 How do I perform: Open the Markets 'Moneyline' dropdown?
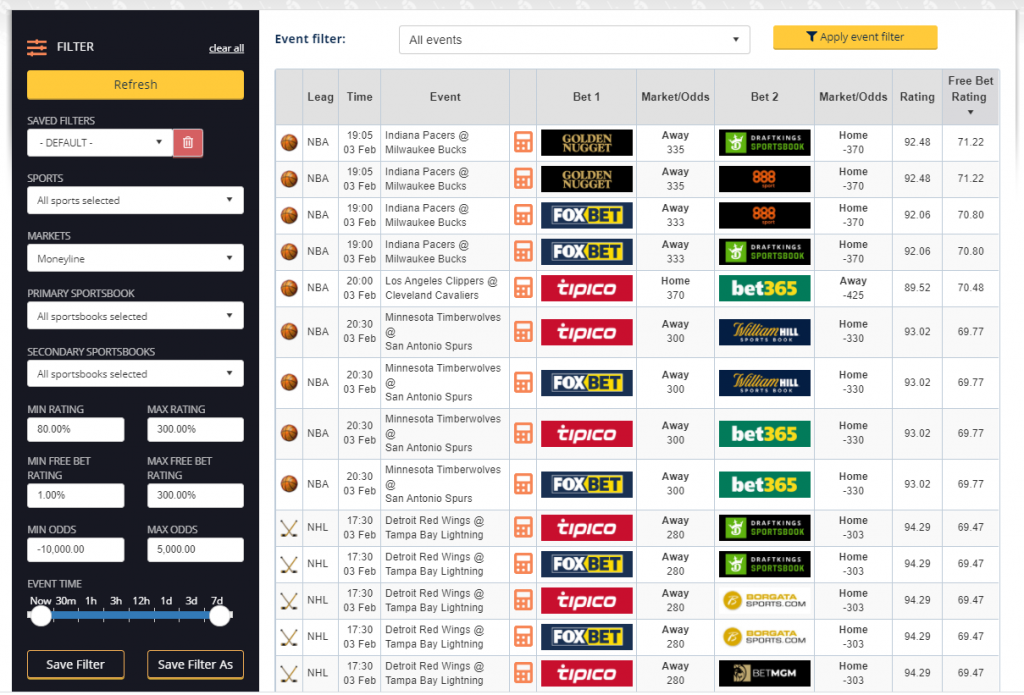135,259
